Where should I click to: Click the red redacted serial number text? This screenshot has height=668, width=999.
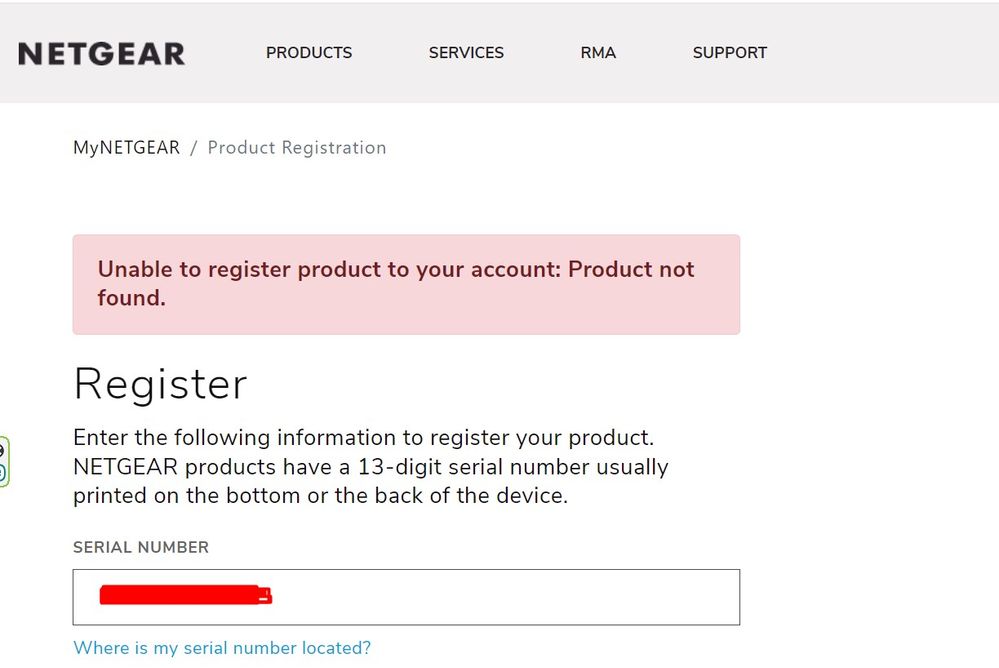pyautogui.click(x=185, y=596)
